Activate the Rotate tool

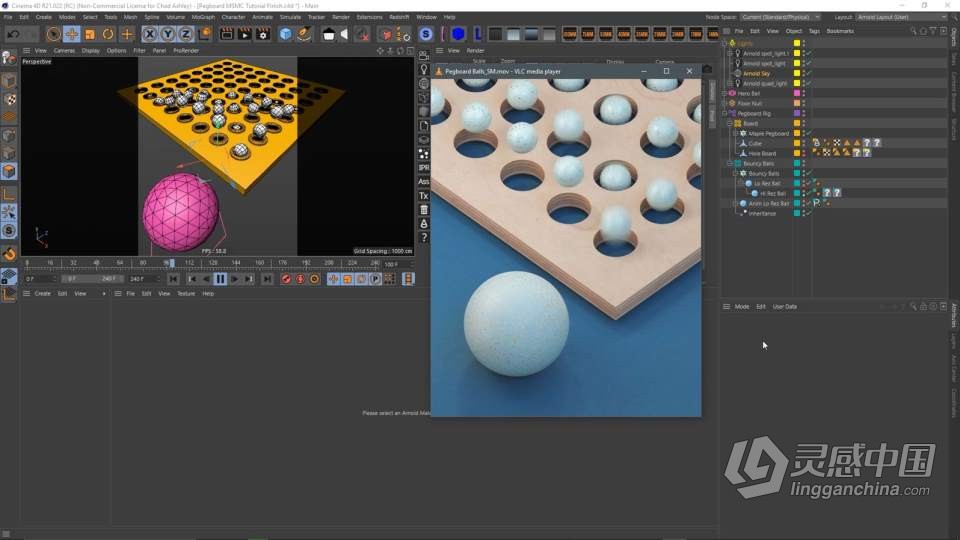(108, 34)
